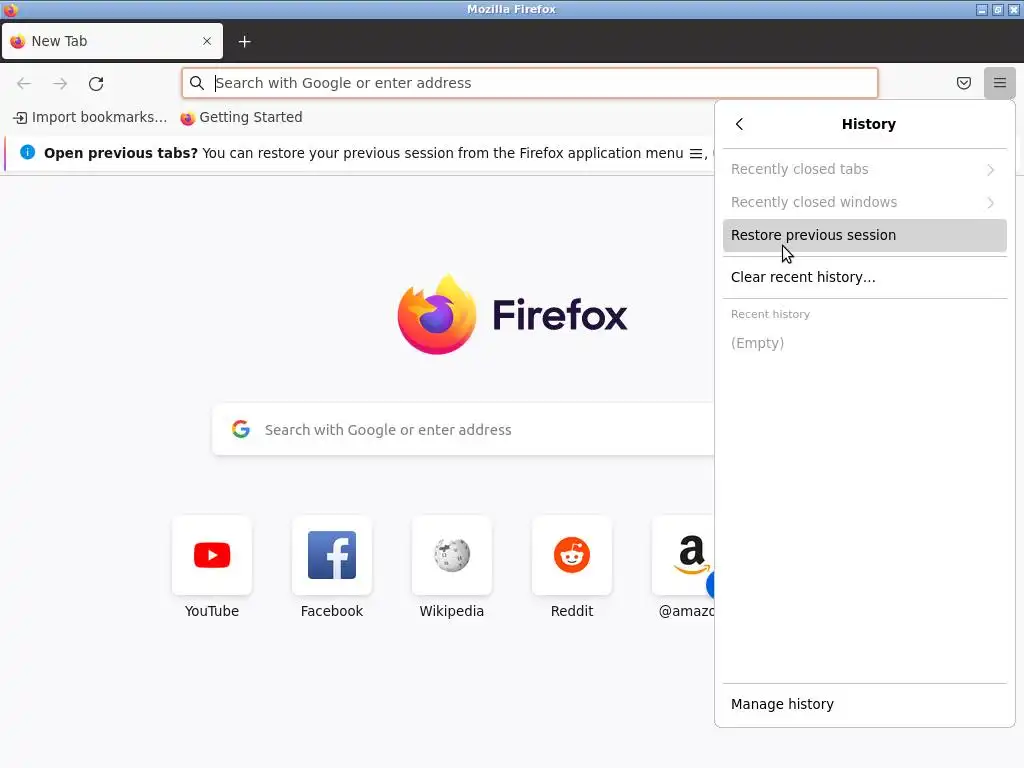This screenshot has width=1024, height=768.
Task: Click the Recent history section label
Action: [x=770, y=314]
